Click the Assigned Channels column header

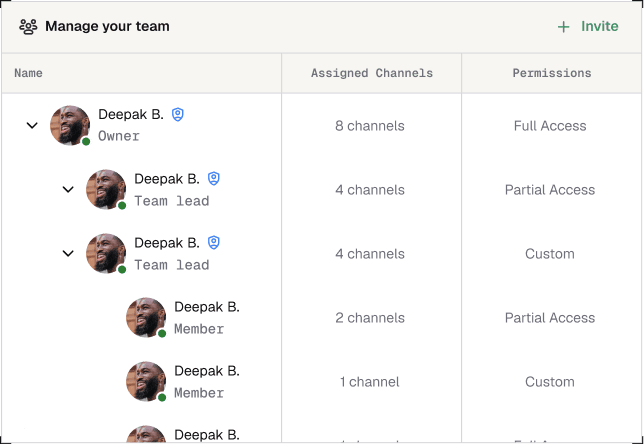point(371,73)
